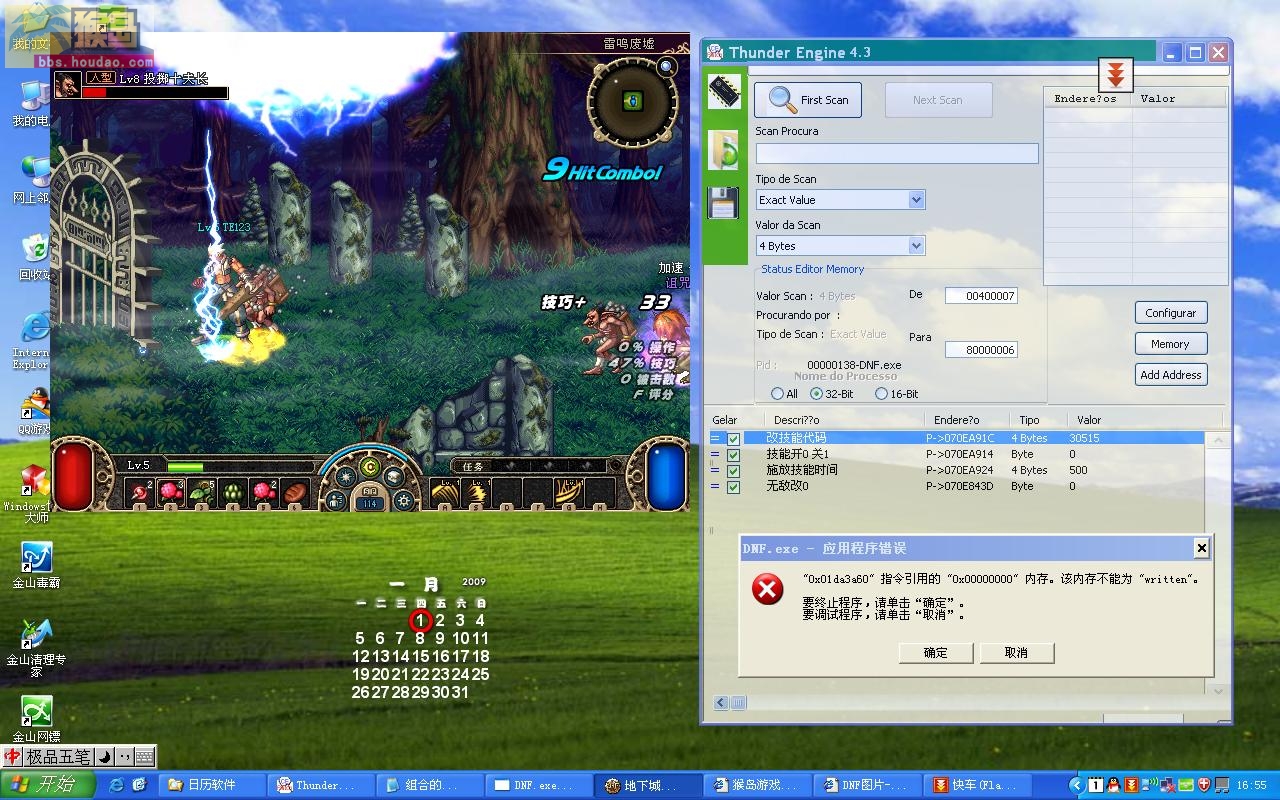Screen dimensions: 1280x800
Task: Switch to 地下城 taskbar window
Action: click(647, 785)
